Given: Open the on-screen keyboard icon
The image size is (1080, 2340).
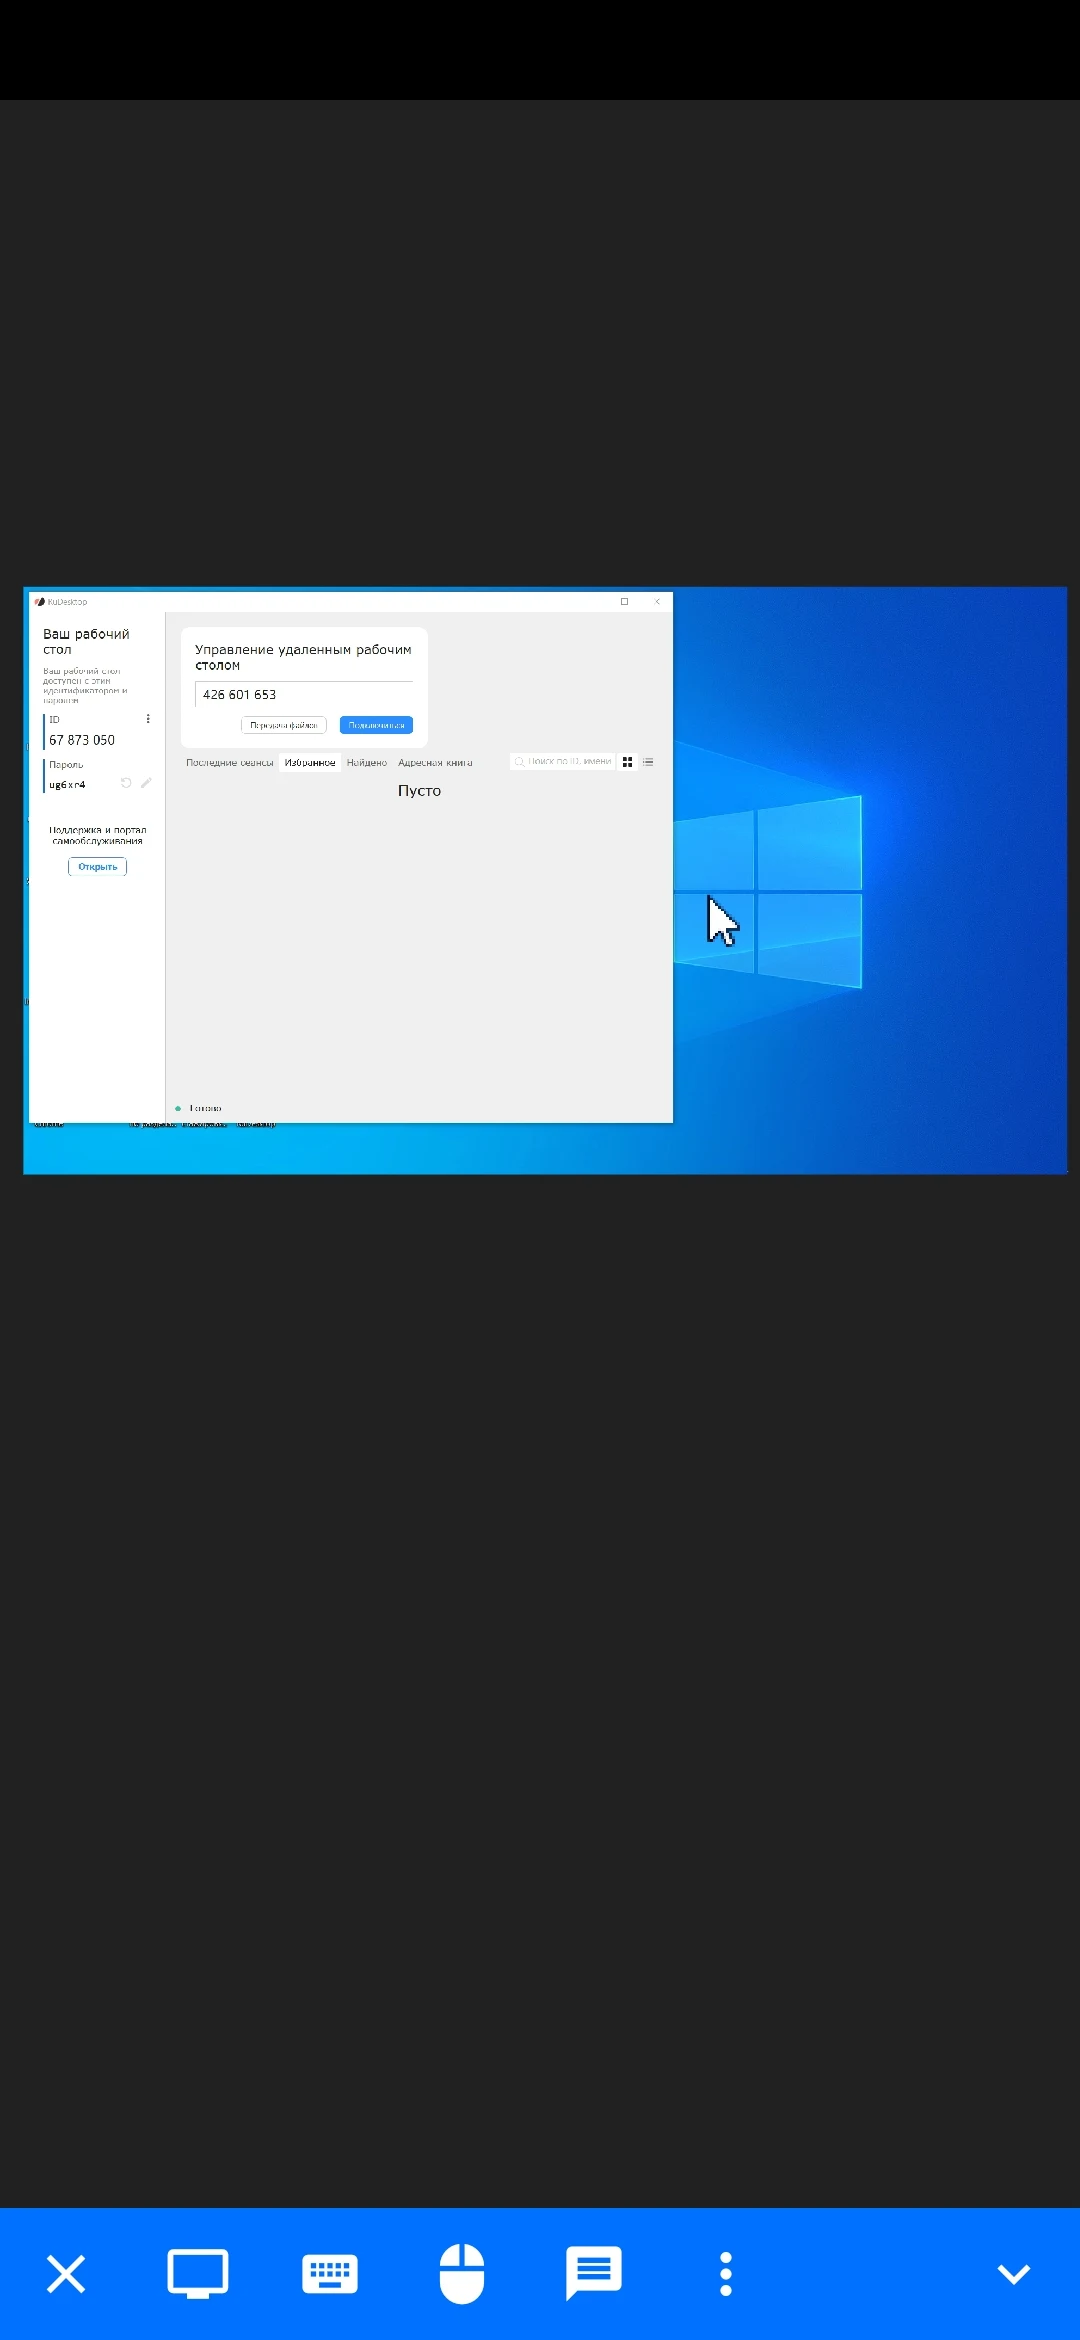Looking at the screenshot, I should [330, 2273].
